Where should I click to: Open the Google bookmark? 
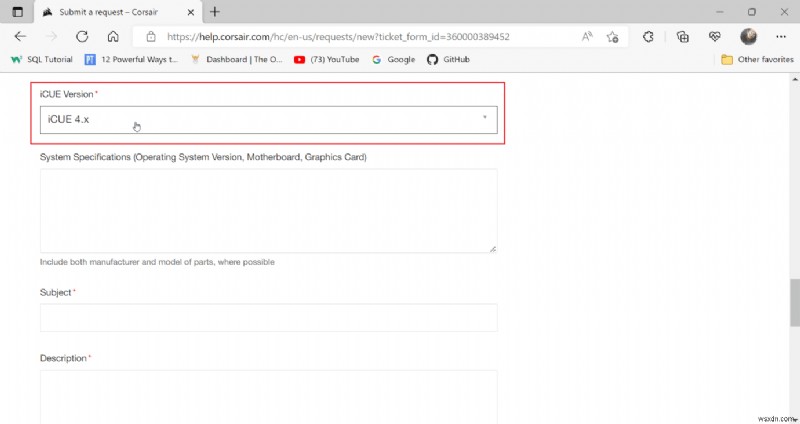393,60
